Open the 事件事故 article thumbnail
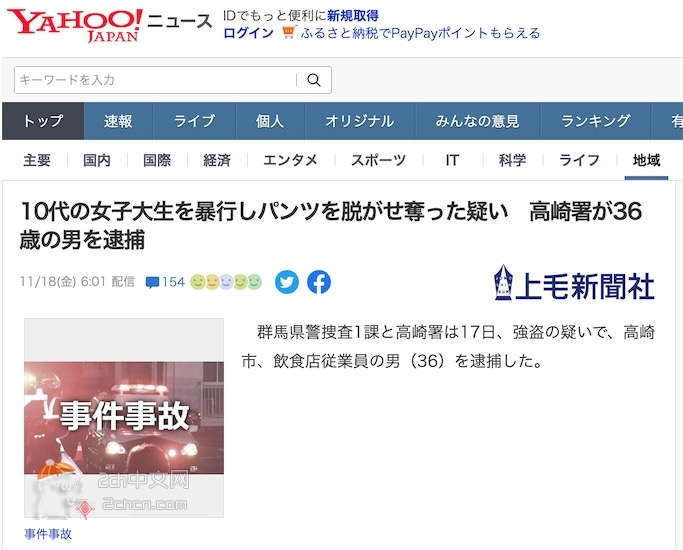Screen dimensions: 683x550 point(124,418)
